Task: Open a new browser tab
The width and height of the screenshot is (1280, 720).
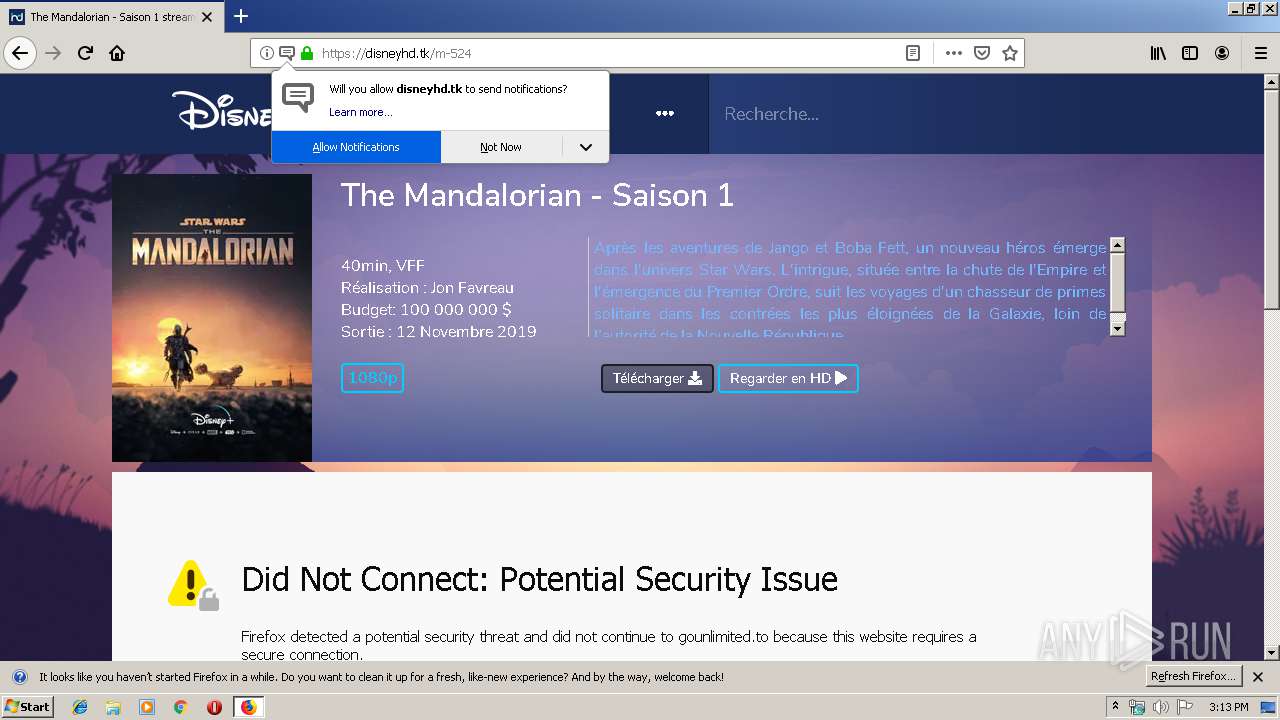Action: coord(241,16)
